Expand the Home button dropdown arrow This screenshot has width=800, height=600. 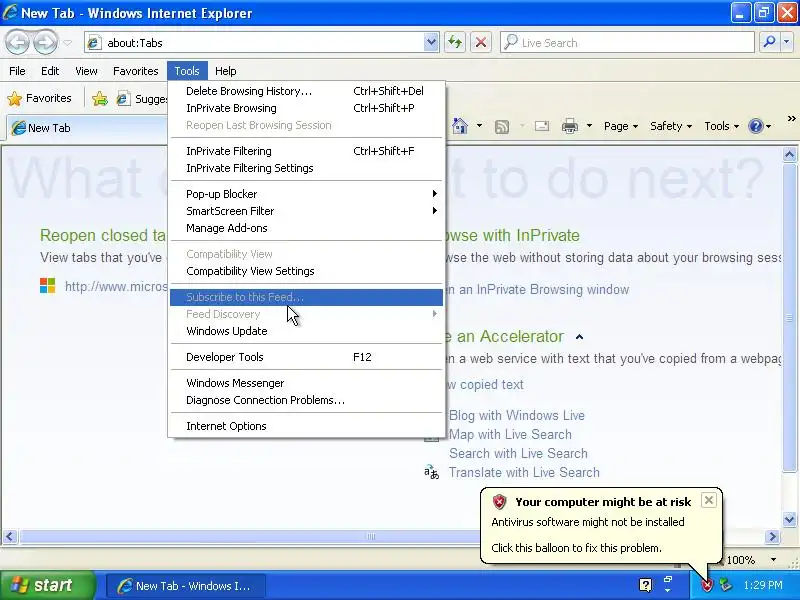[479, 126]
